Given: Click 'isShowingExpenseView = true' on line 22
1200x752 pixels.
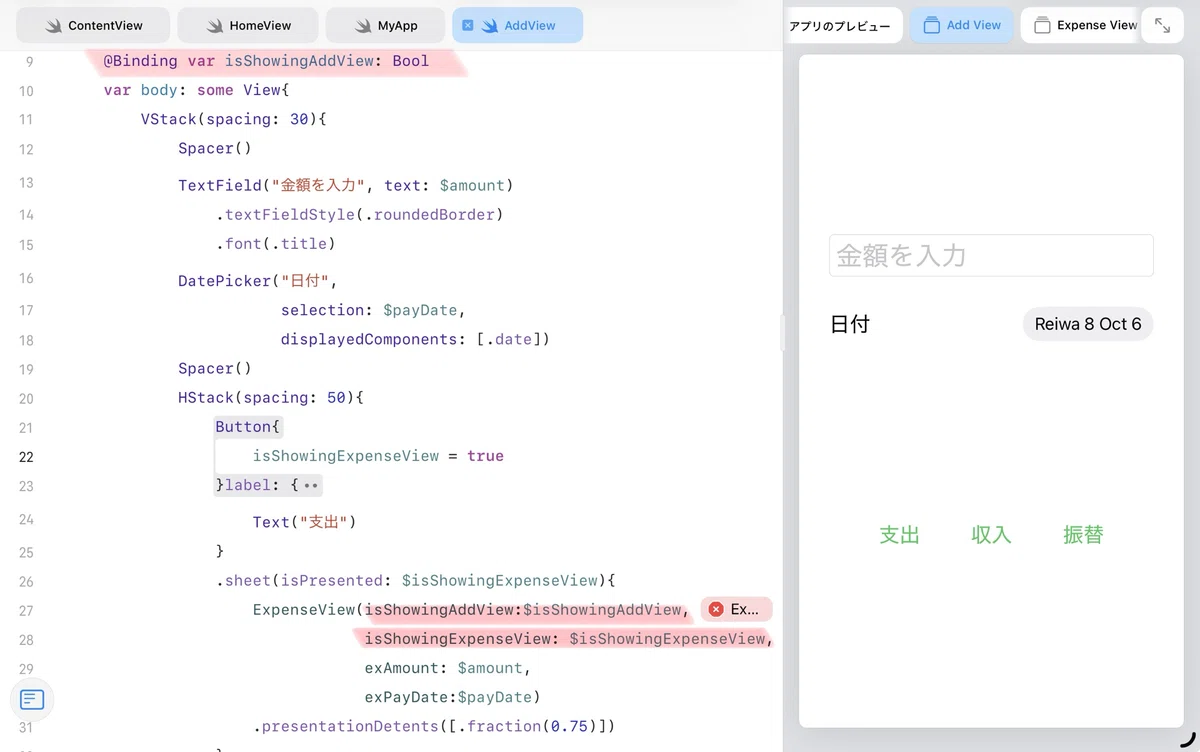Looking at the screenshot, I should (378, 456).
